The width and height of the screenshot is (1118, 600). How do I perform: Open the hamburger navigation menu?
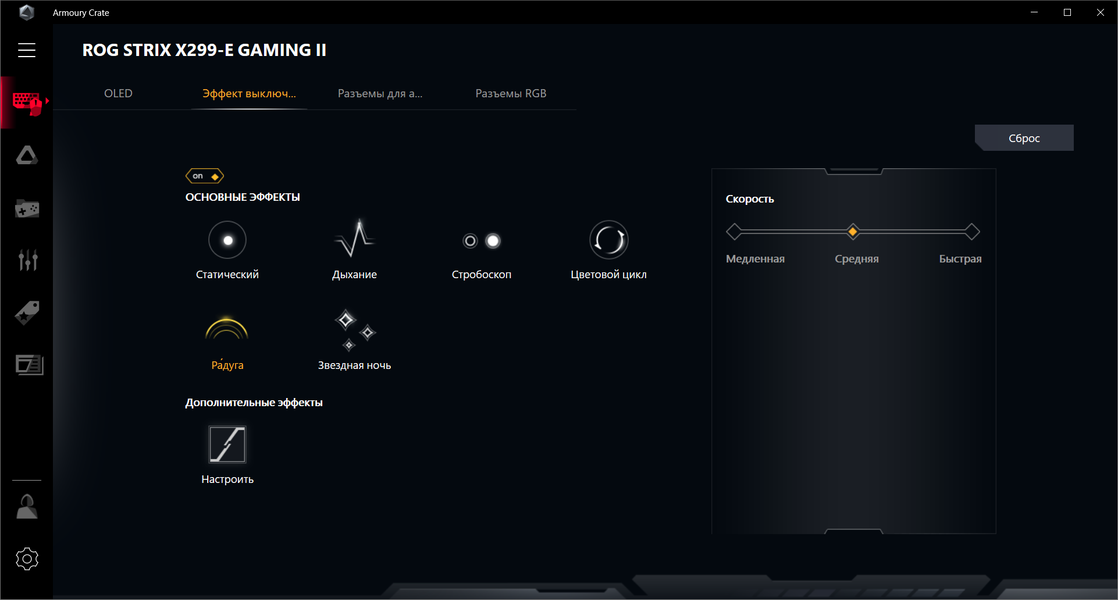(26, 50)
